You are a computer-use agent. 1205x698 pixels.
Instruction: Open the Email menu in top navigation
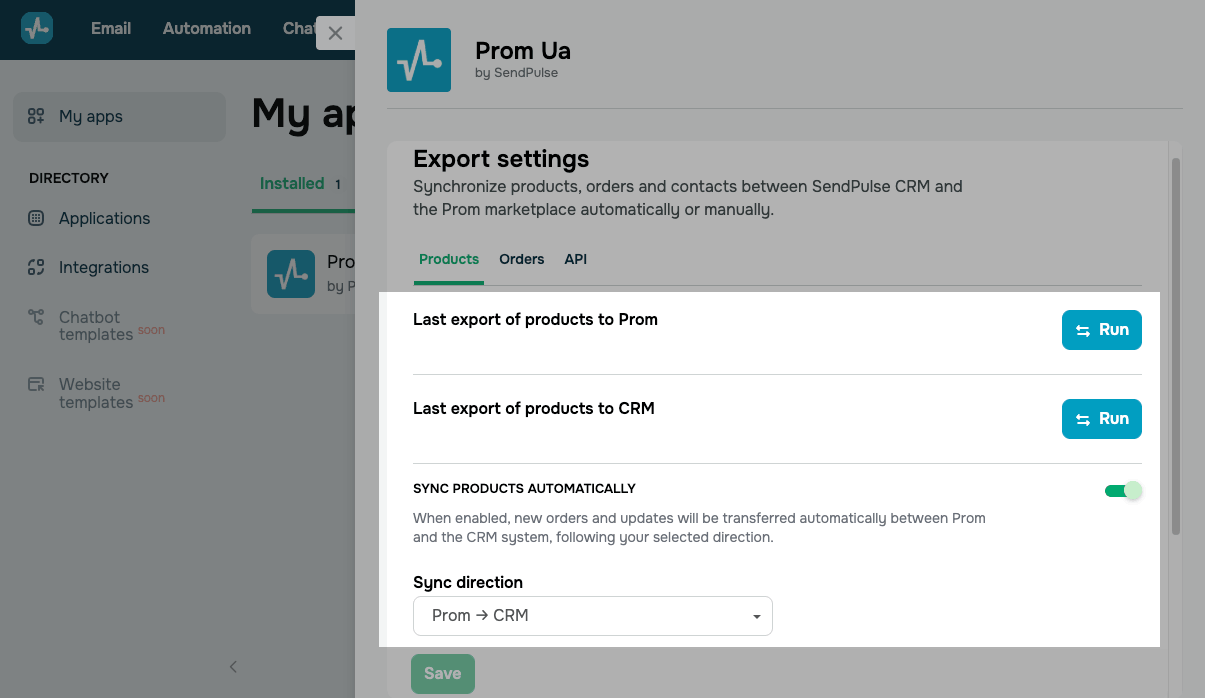click(111, 28)
